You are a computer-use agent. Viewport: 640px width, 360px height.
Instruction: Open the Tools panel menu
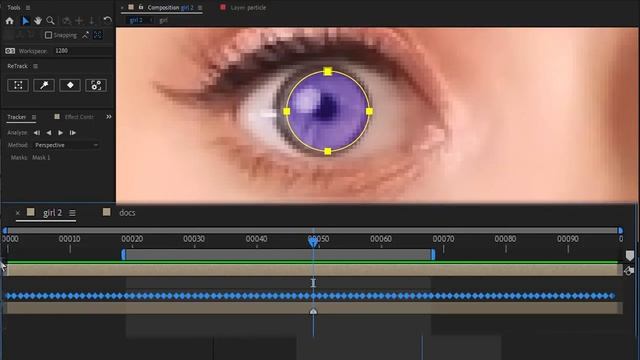tap(28, 8)
